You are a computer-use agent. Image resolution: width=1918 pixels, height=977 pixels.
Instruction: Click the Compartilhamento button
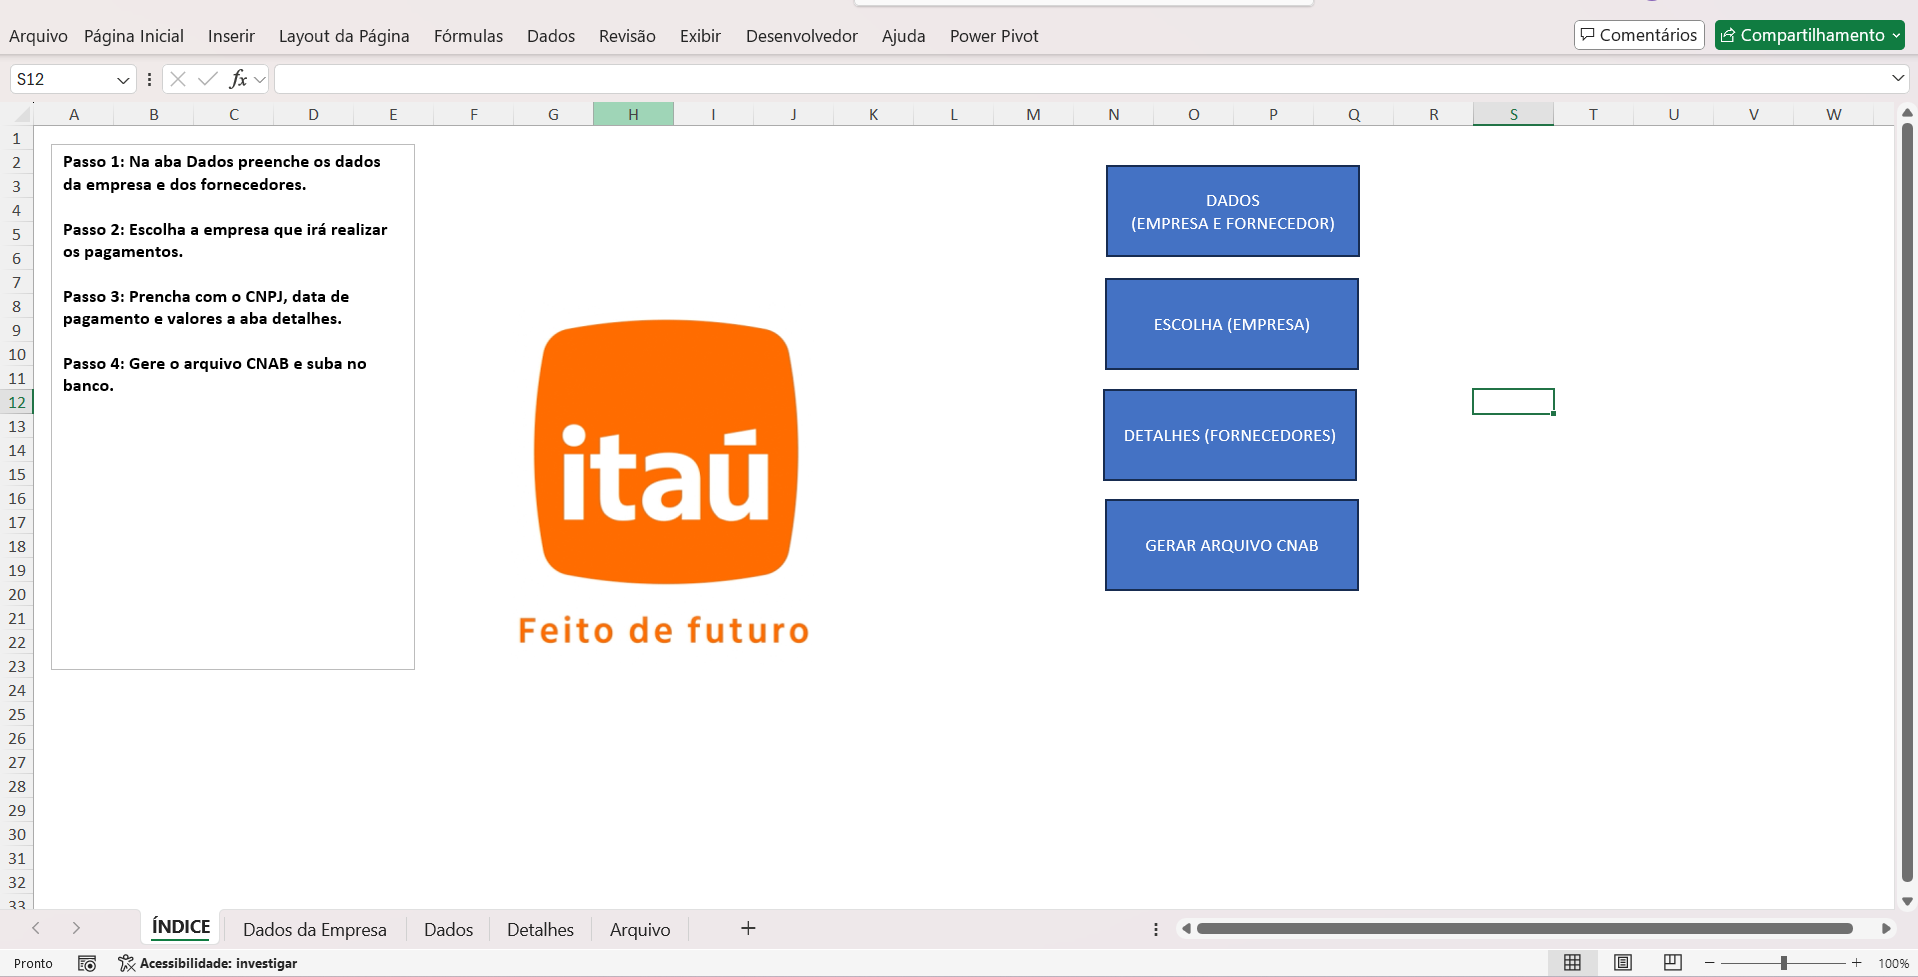pyautogui.click(x=1800, y=34)
